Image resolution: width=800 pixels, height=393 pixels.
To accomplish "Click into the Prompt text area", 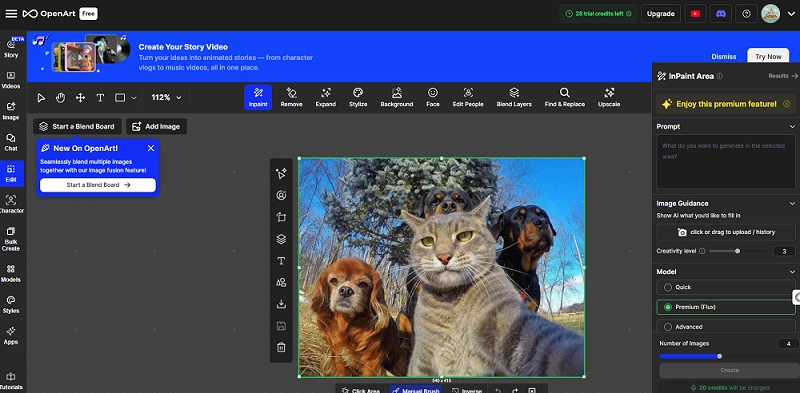I will pos(726,162).
